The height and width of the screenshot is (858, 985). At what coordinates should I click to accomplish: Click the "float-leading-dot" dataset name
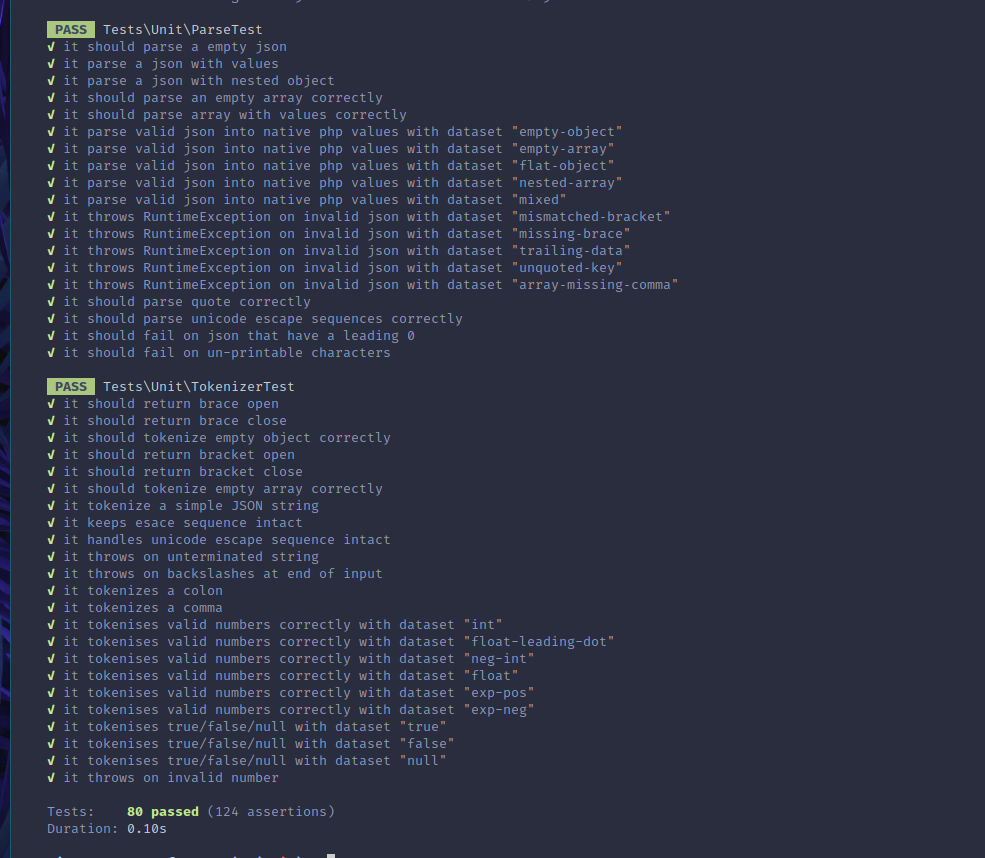point(539,641)
